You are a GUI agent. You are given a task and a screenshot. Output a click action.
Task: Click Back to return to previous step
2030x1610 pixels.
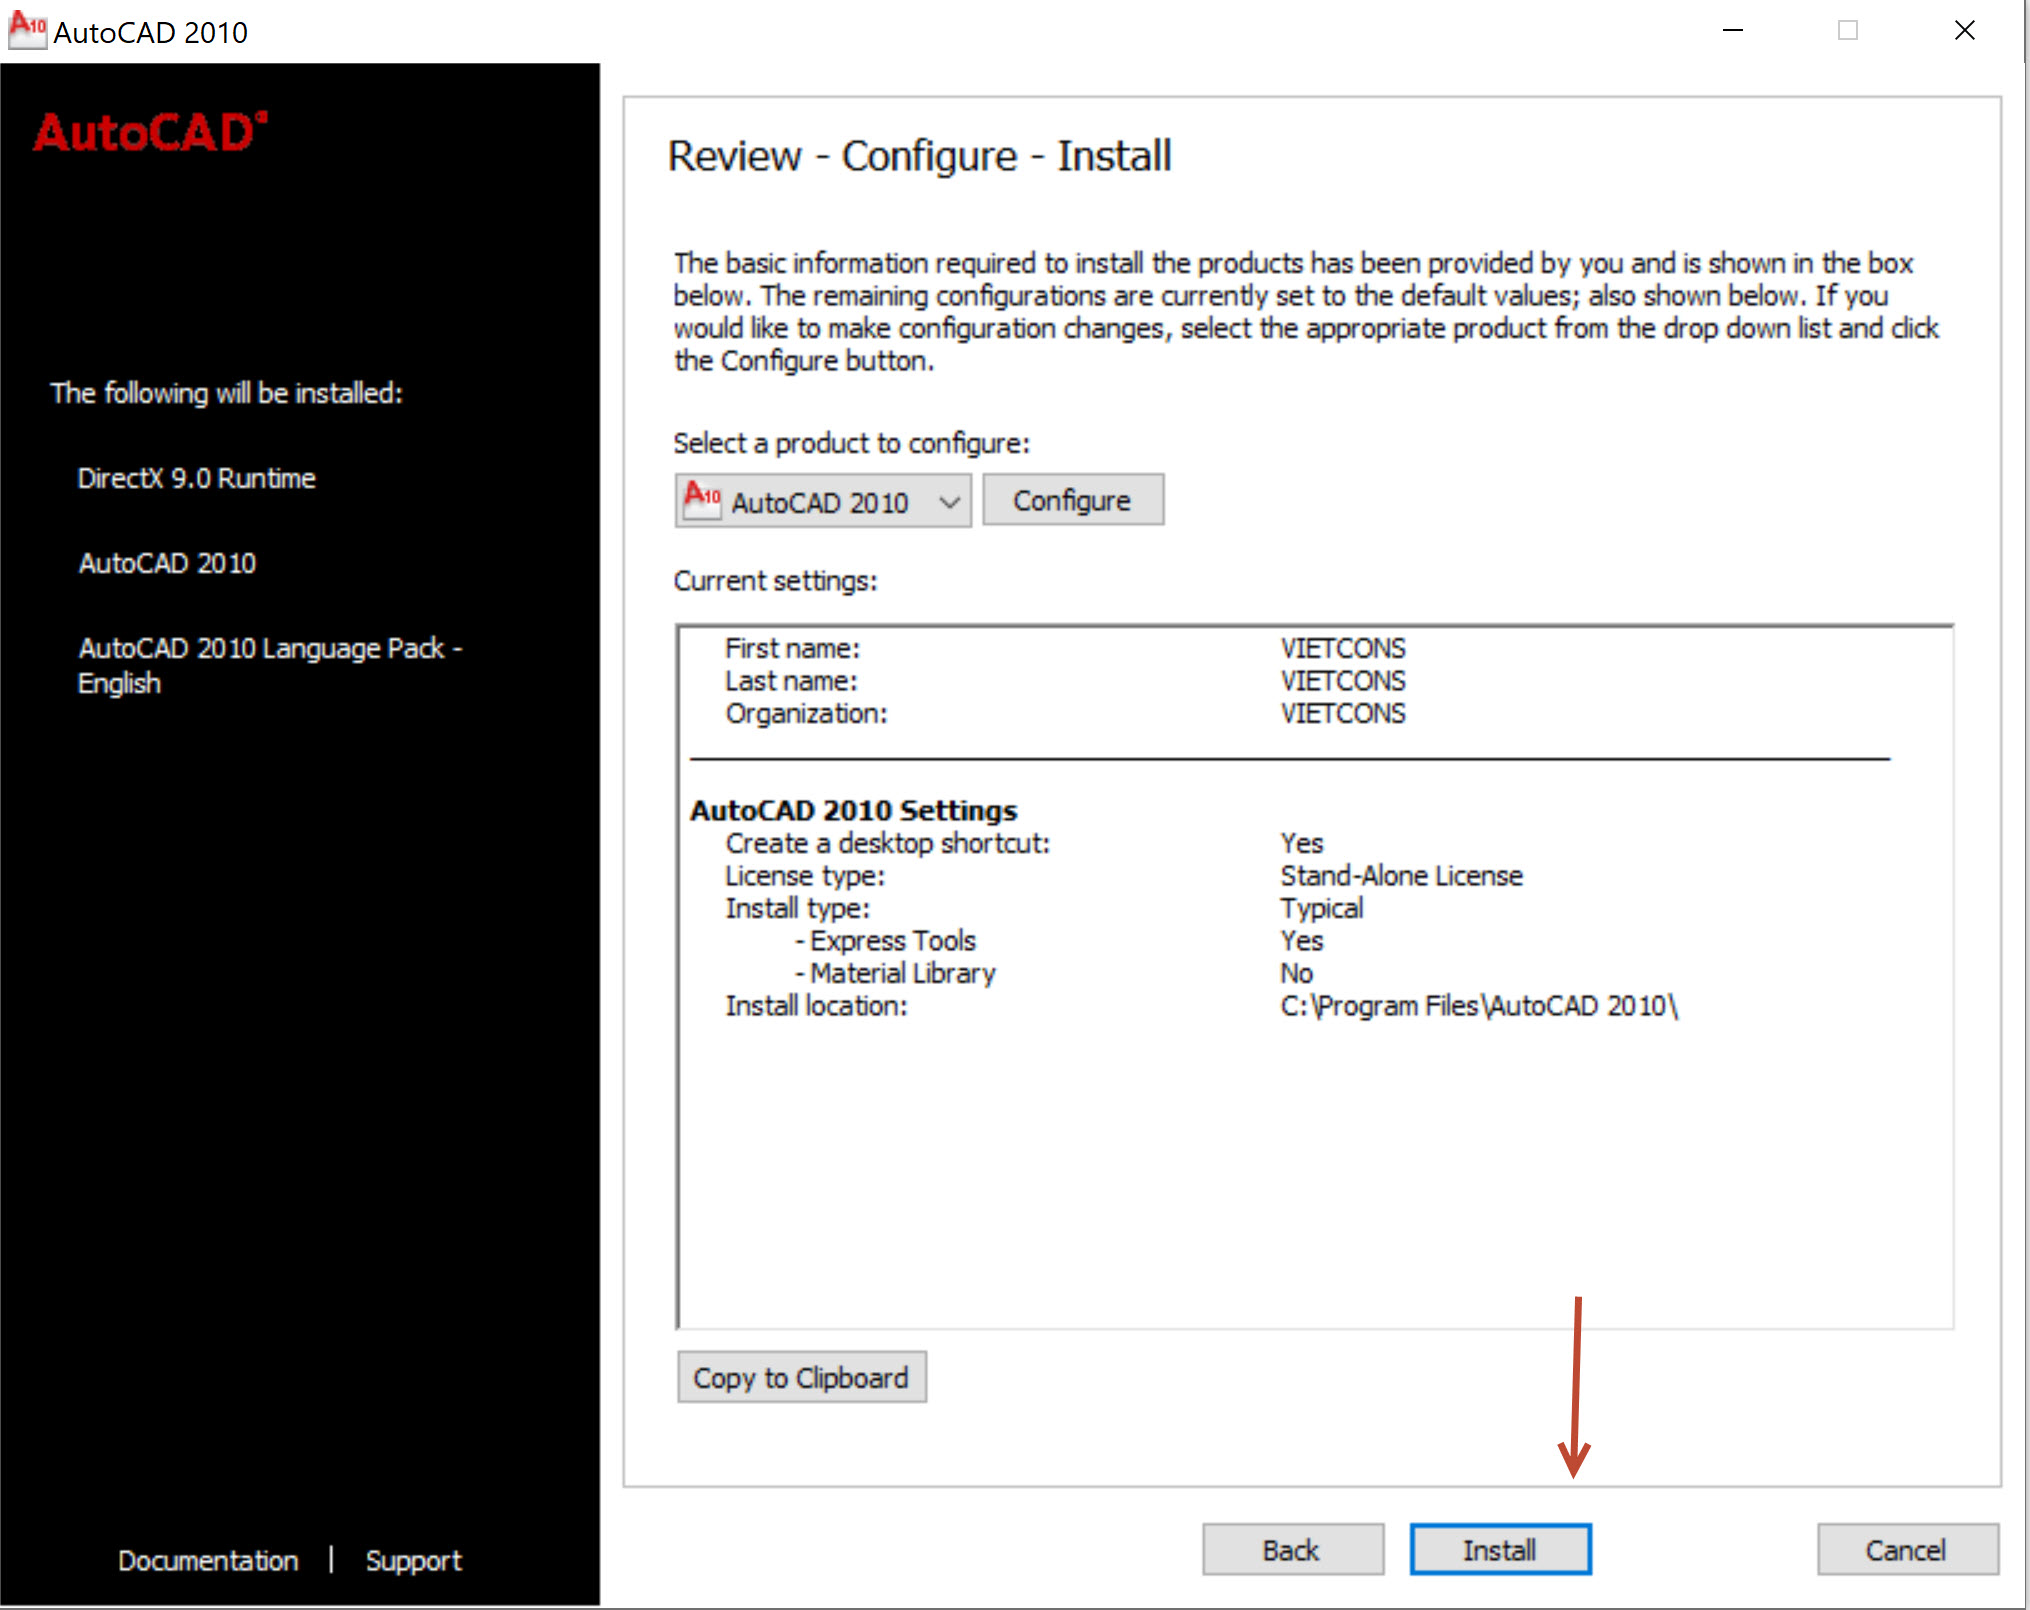click(x=1291, y=1548)
